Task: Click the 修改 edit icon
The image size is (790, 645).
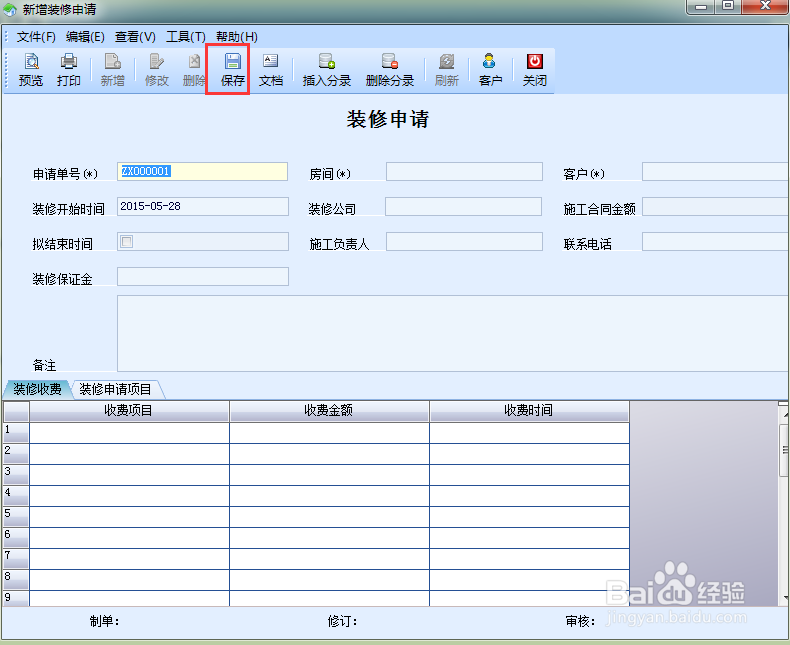Action: (156, 70)
